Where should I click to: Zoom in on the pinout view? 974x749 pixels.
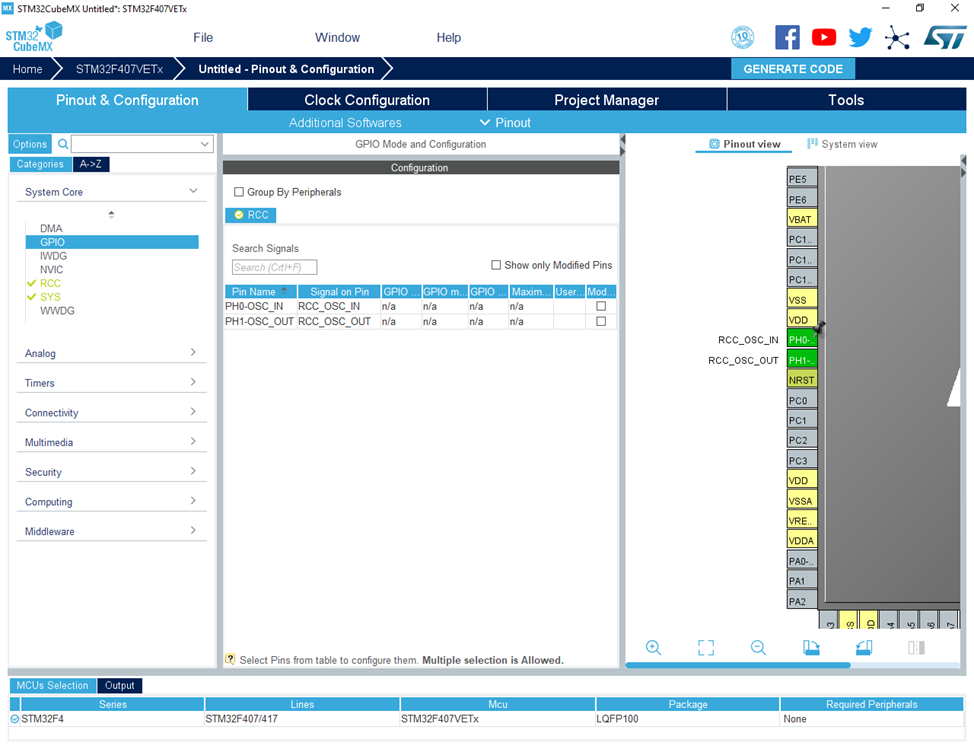653,648
